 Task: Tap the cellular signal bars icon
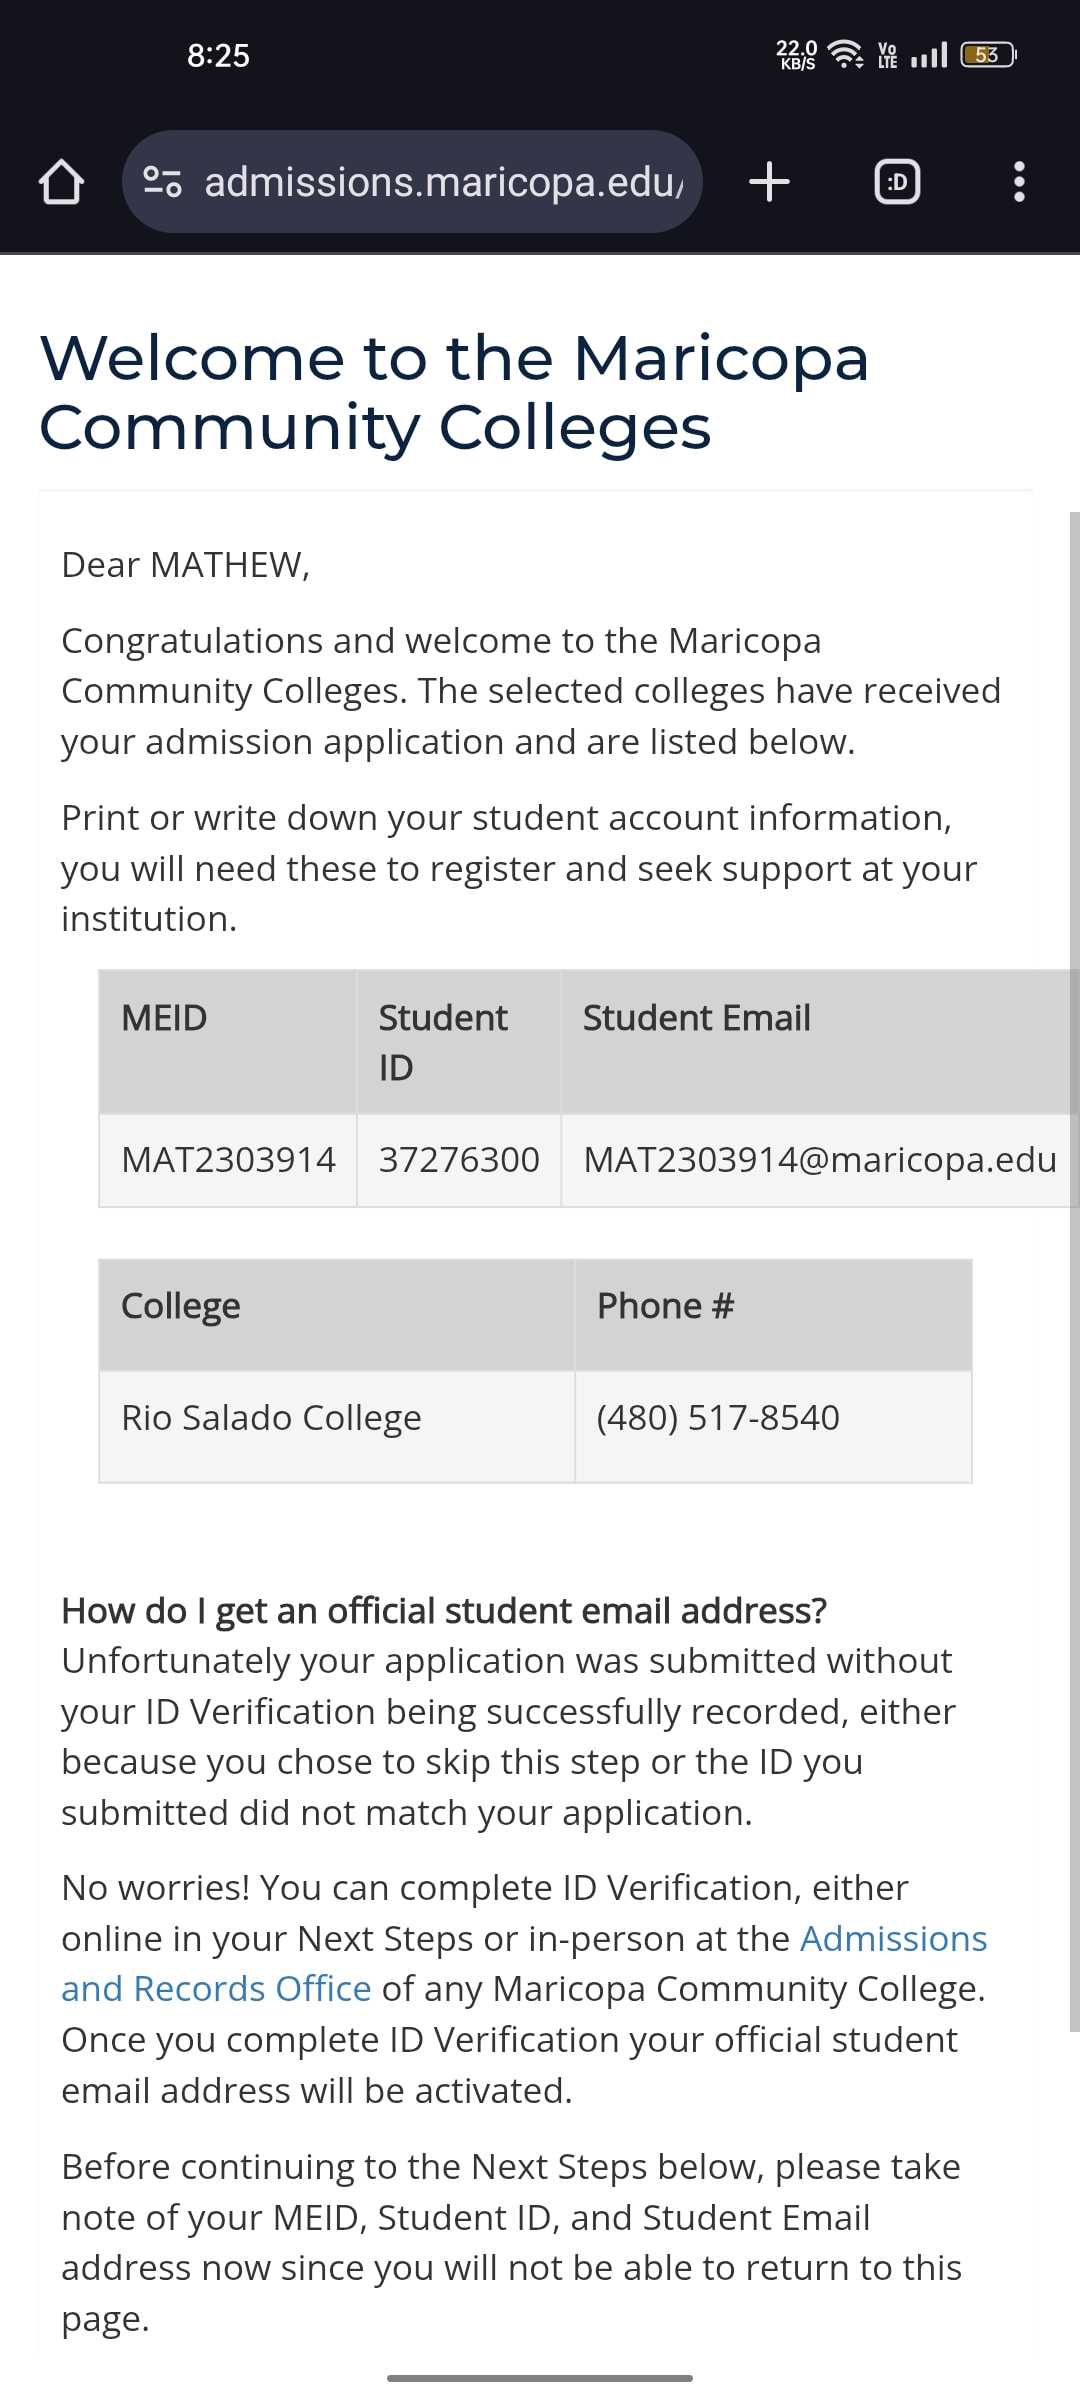[x=929, y=55]
